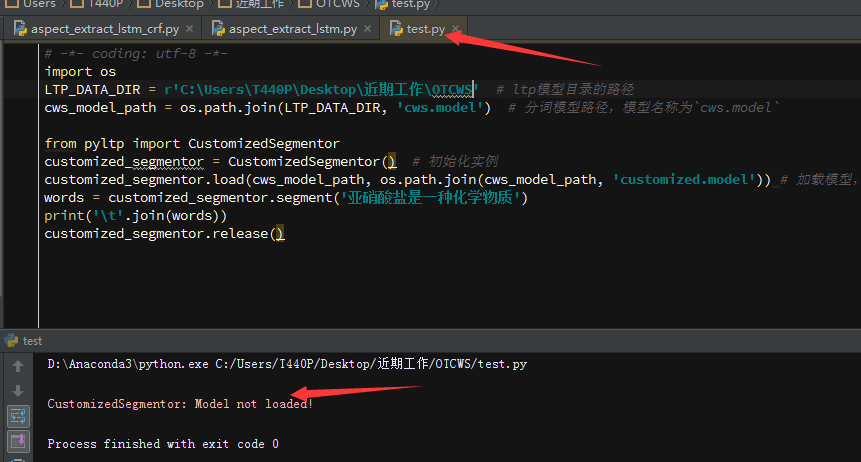Click the Down the stack trace arrow

[18, 391]
